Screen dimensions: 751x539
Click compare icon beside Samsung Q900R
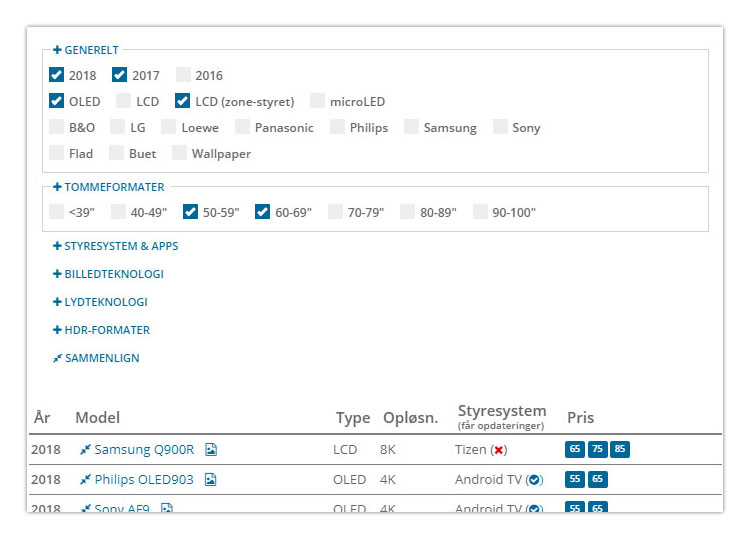pyautogui.click(x=85, y=449)
